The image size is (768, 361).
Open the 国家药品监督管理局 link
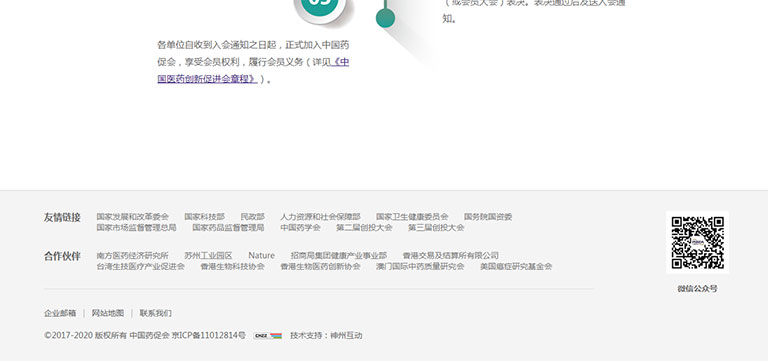[x=228, y=228]
